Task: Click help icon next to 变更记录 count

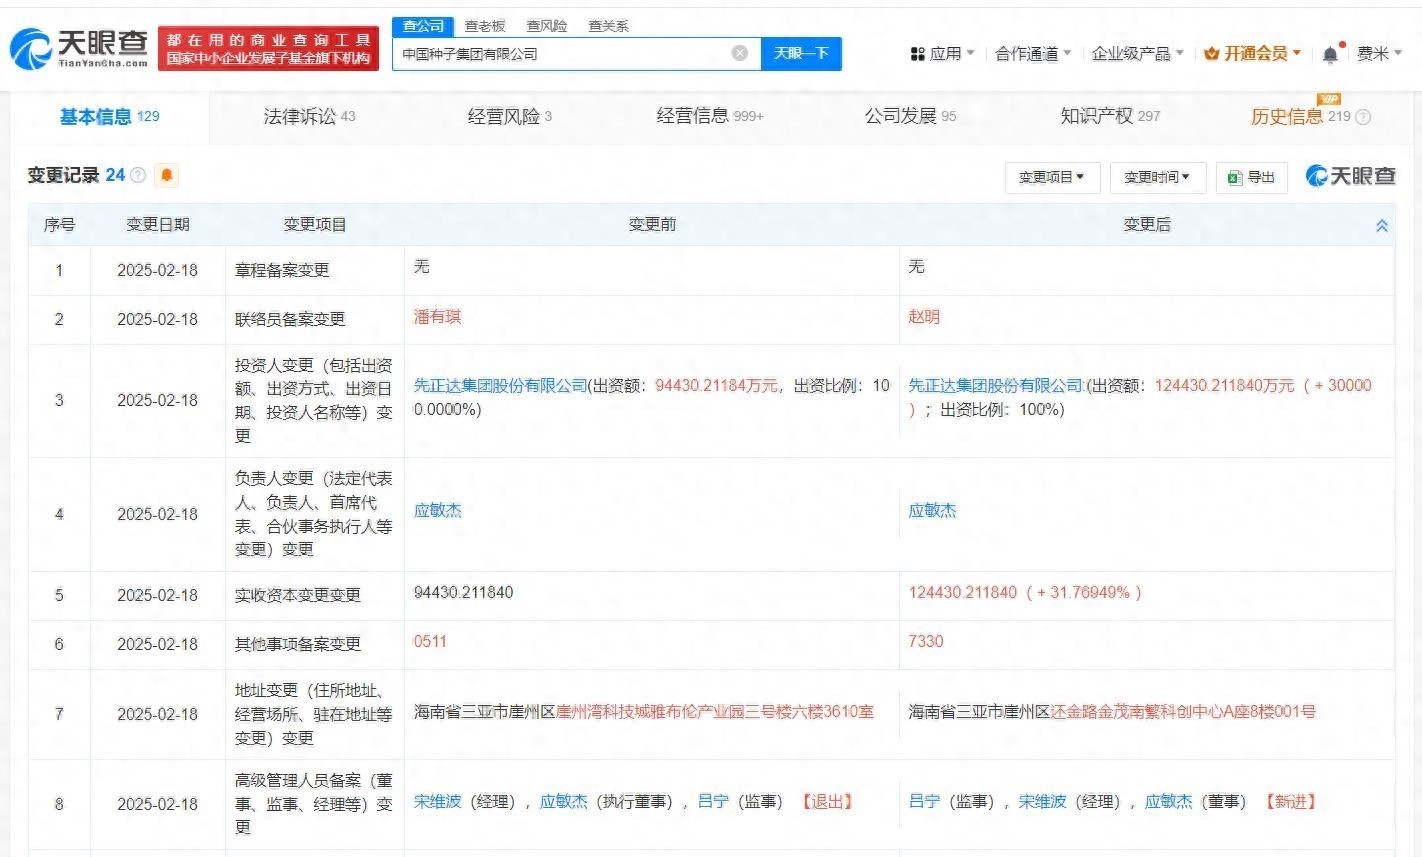Action: pos(138,176)
